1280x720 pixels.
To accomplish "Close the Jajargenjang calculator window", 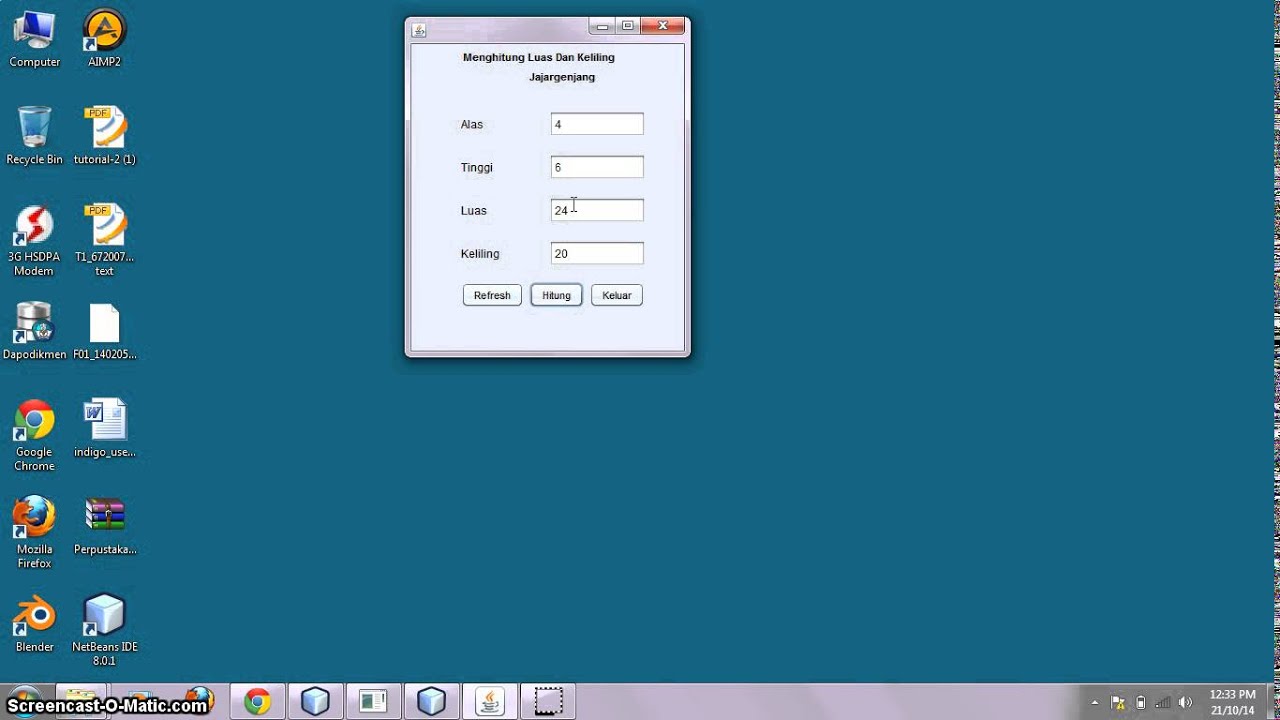I will click(x=662, y=27).
